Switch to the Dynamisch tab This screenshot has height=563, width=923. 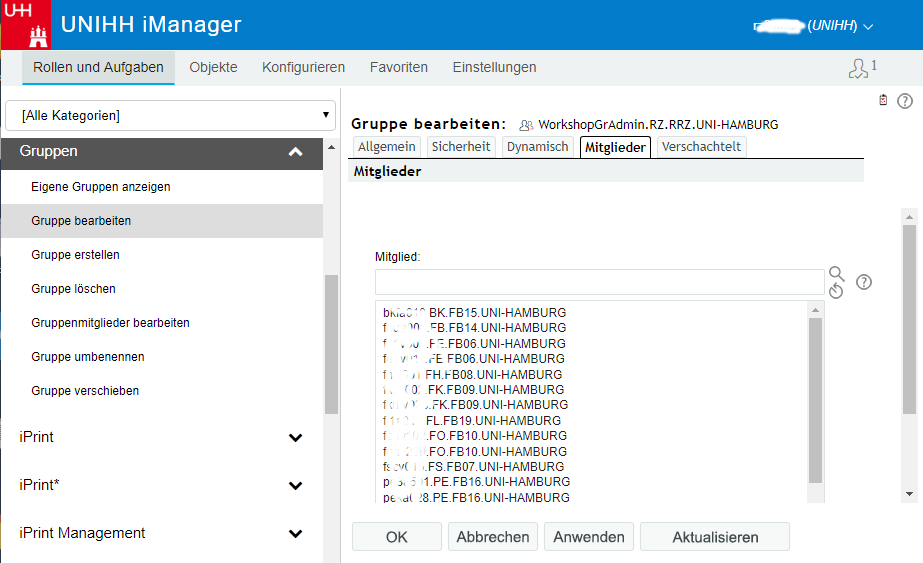tap(537, 147)
